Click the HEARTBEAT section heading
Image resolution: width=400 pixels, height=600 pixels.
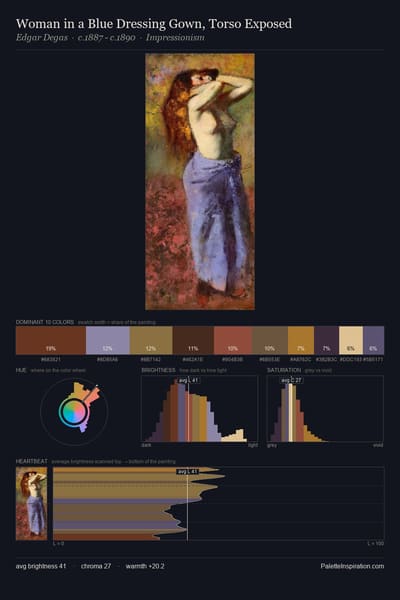click(31, 461)
